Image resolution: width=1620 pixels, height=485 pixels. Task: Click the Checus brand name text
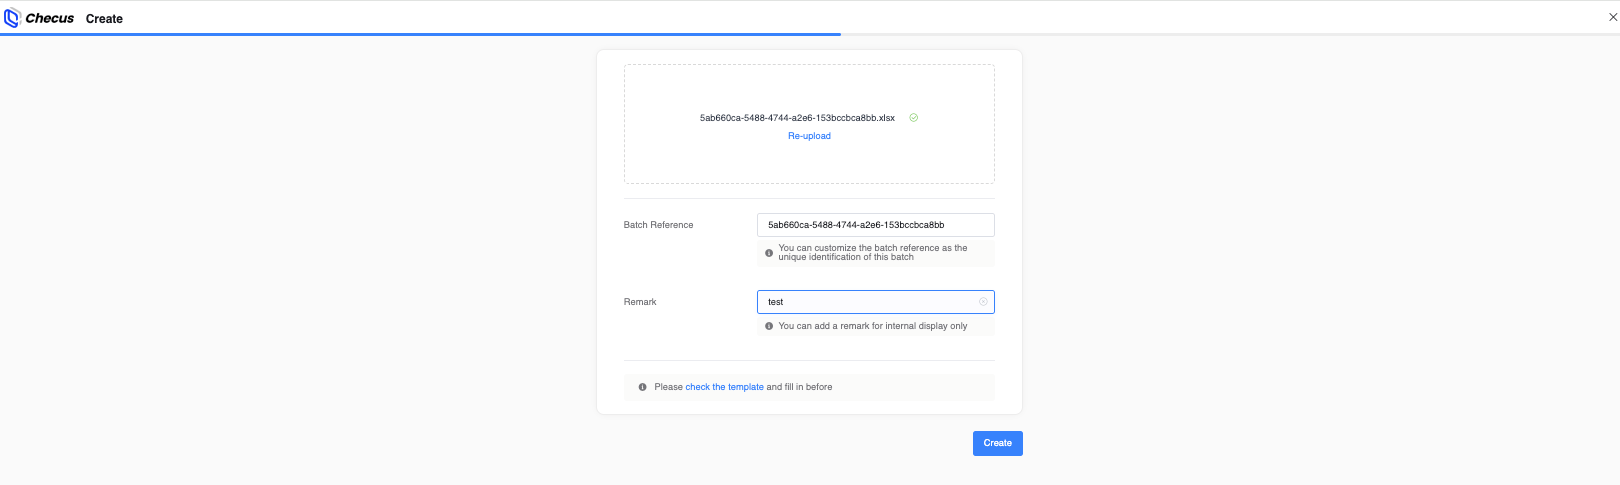click(x=50, y=18)
